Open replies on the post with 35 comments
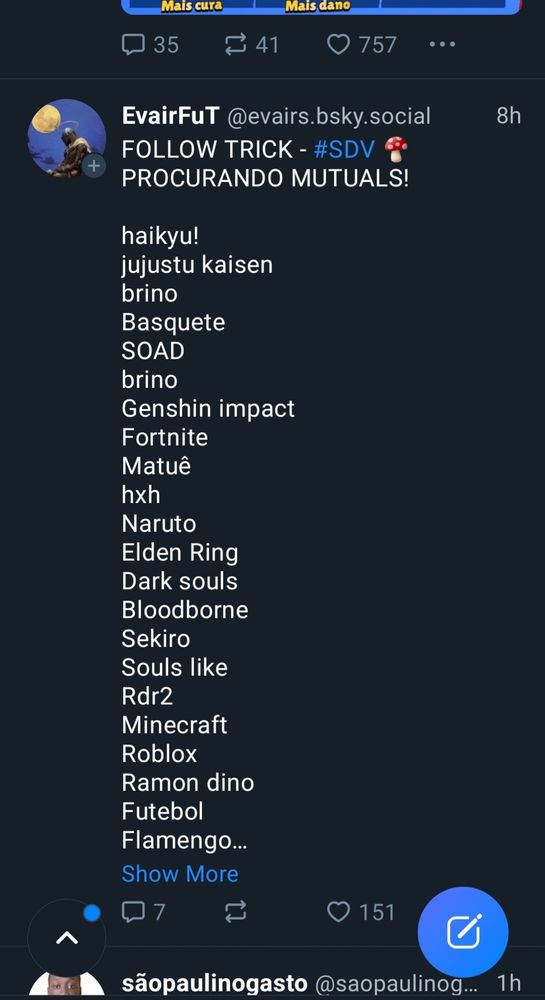Image resolution: width=545 pixels, height=1000 pixels. click(x=150, y=45)
